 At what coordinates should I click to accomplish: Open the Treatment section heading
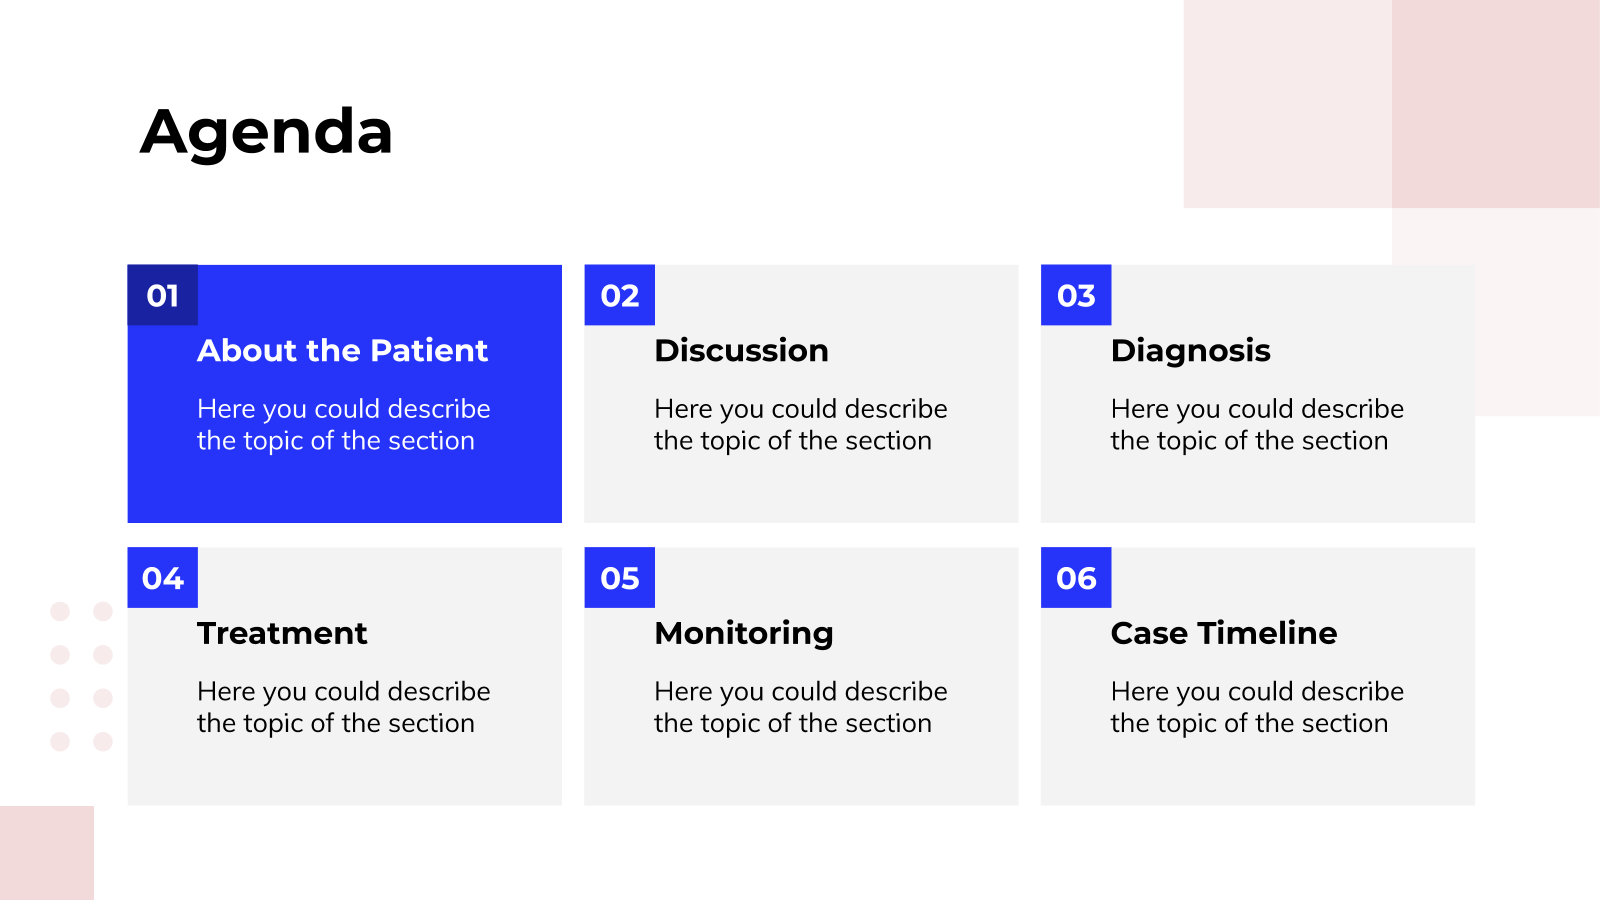(282, 633)
